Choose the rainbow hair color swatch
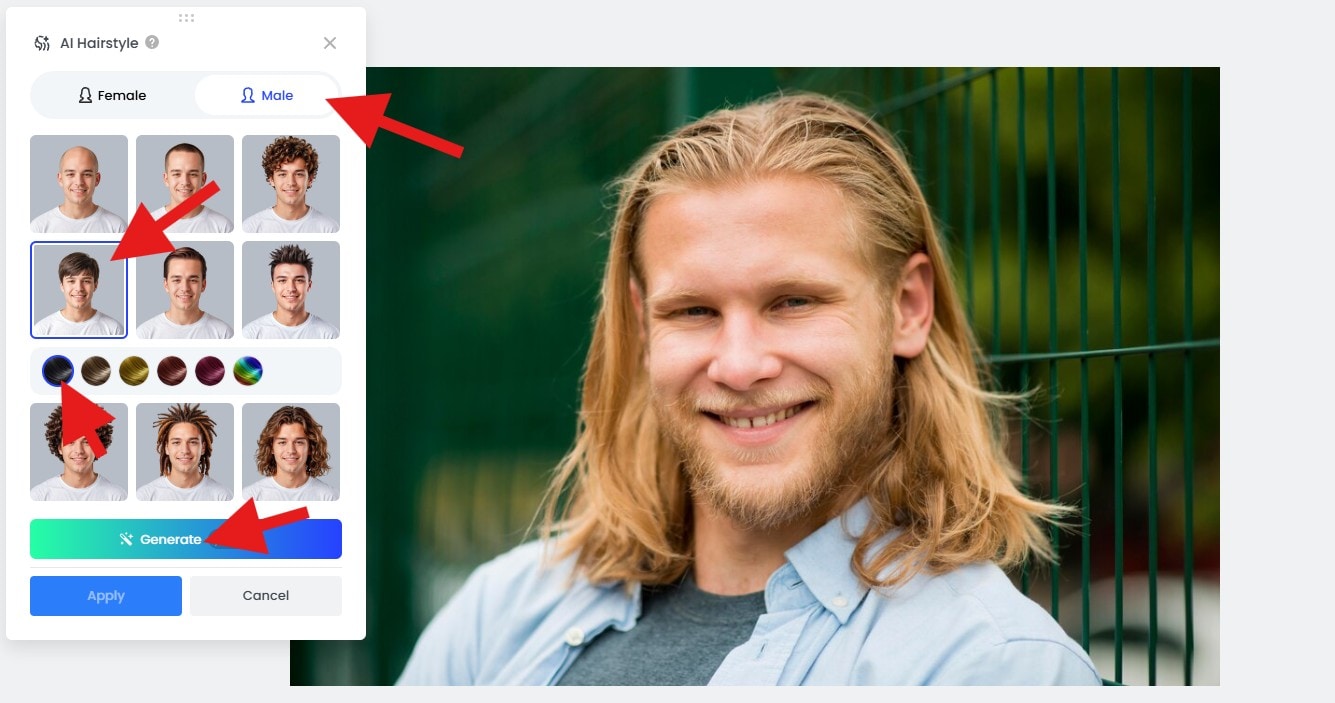The width and height of the screenshot is (1335, 703). pyautogui.click(x=248, y=372)
